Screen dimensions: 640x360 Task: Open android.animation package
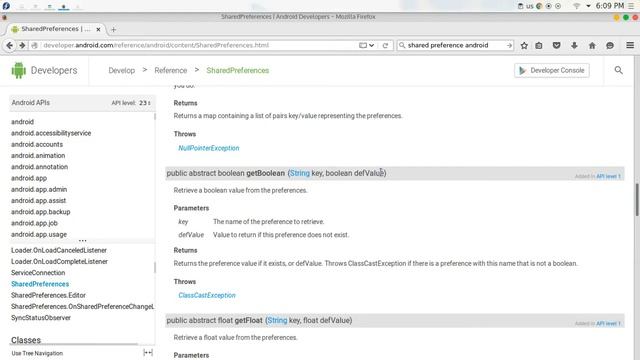point(38,156)
